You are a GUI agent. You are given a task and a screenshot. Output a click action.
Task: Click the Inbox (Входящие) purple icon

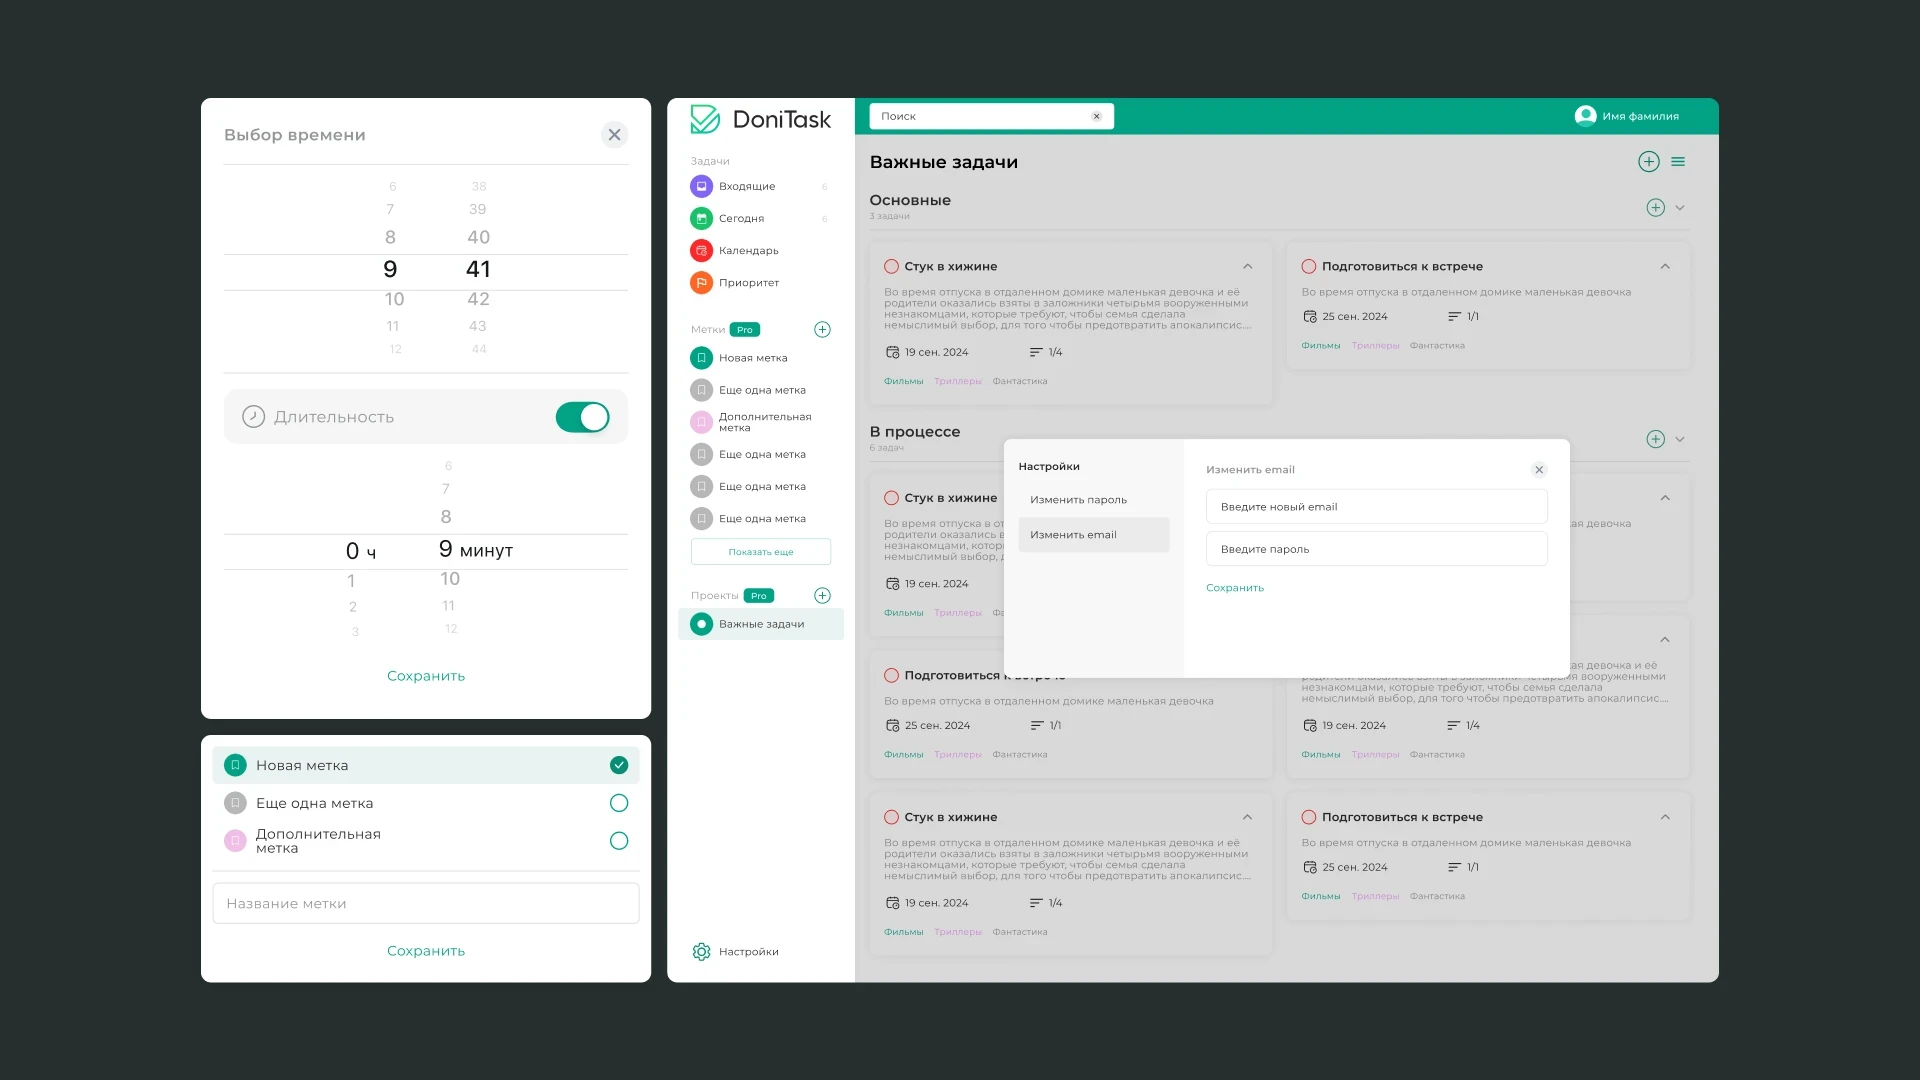pyautogui.click(x=701, y=186)
